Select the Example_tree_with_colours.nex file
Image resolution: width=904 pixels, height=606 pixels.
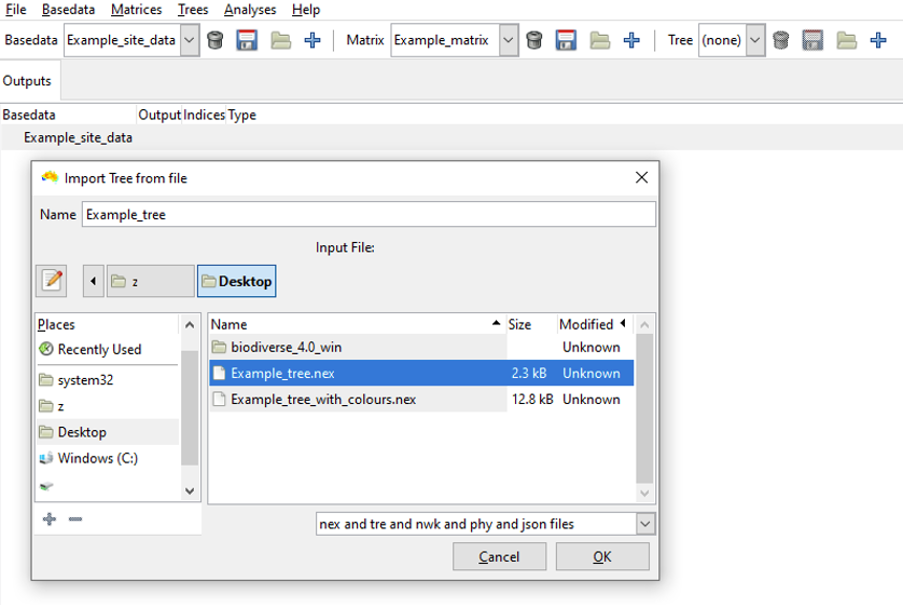[x=323, y=399]
